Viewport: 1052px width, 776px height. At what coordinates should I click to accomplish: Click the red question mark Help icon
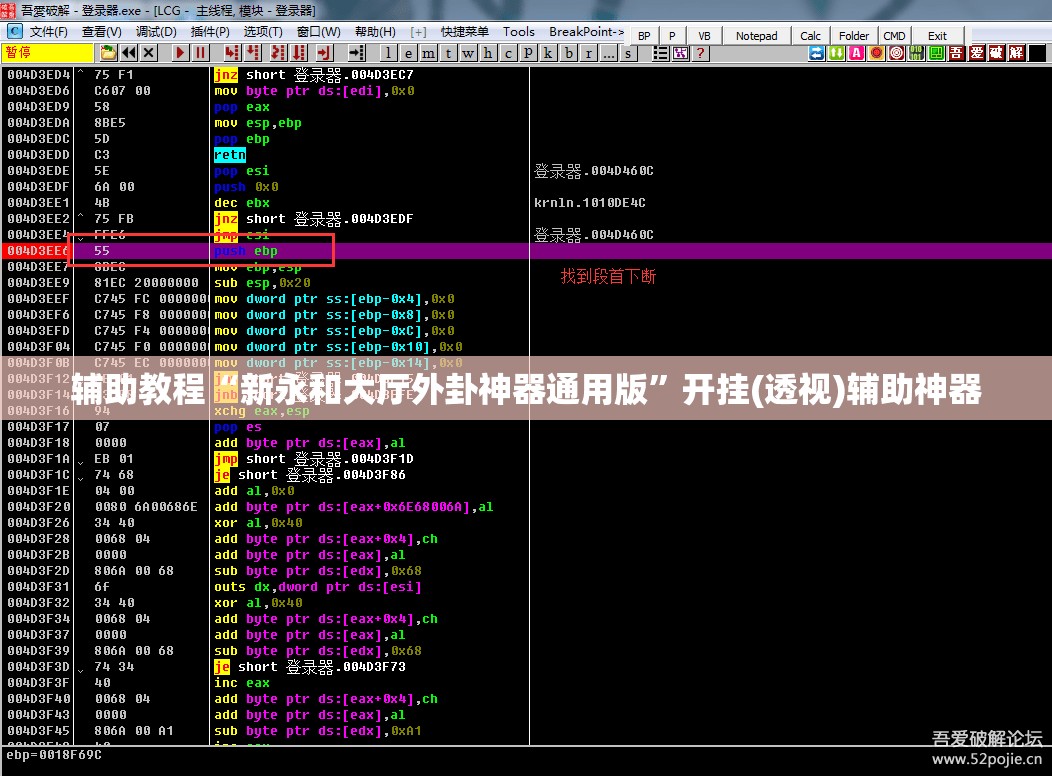pos(700,53)
